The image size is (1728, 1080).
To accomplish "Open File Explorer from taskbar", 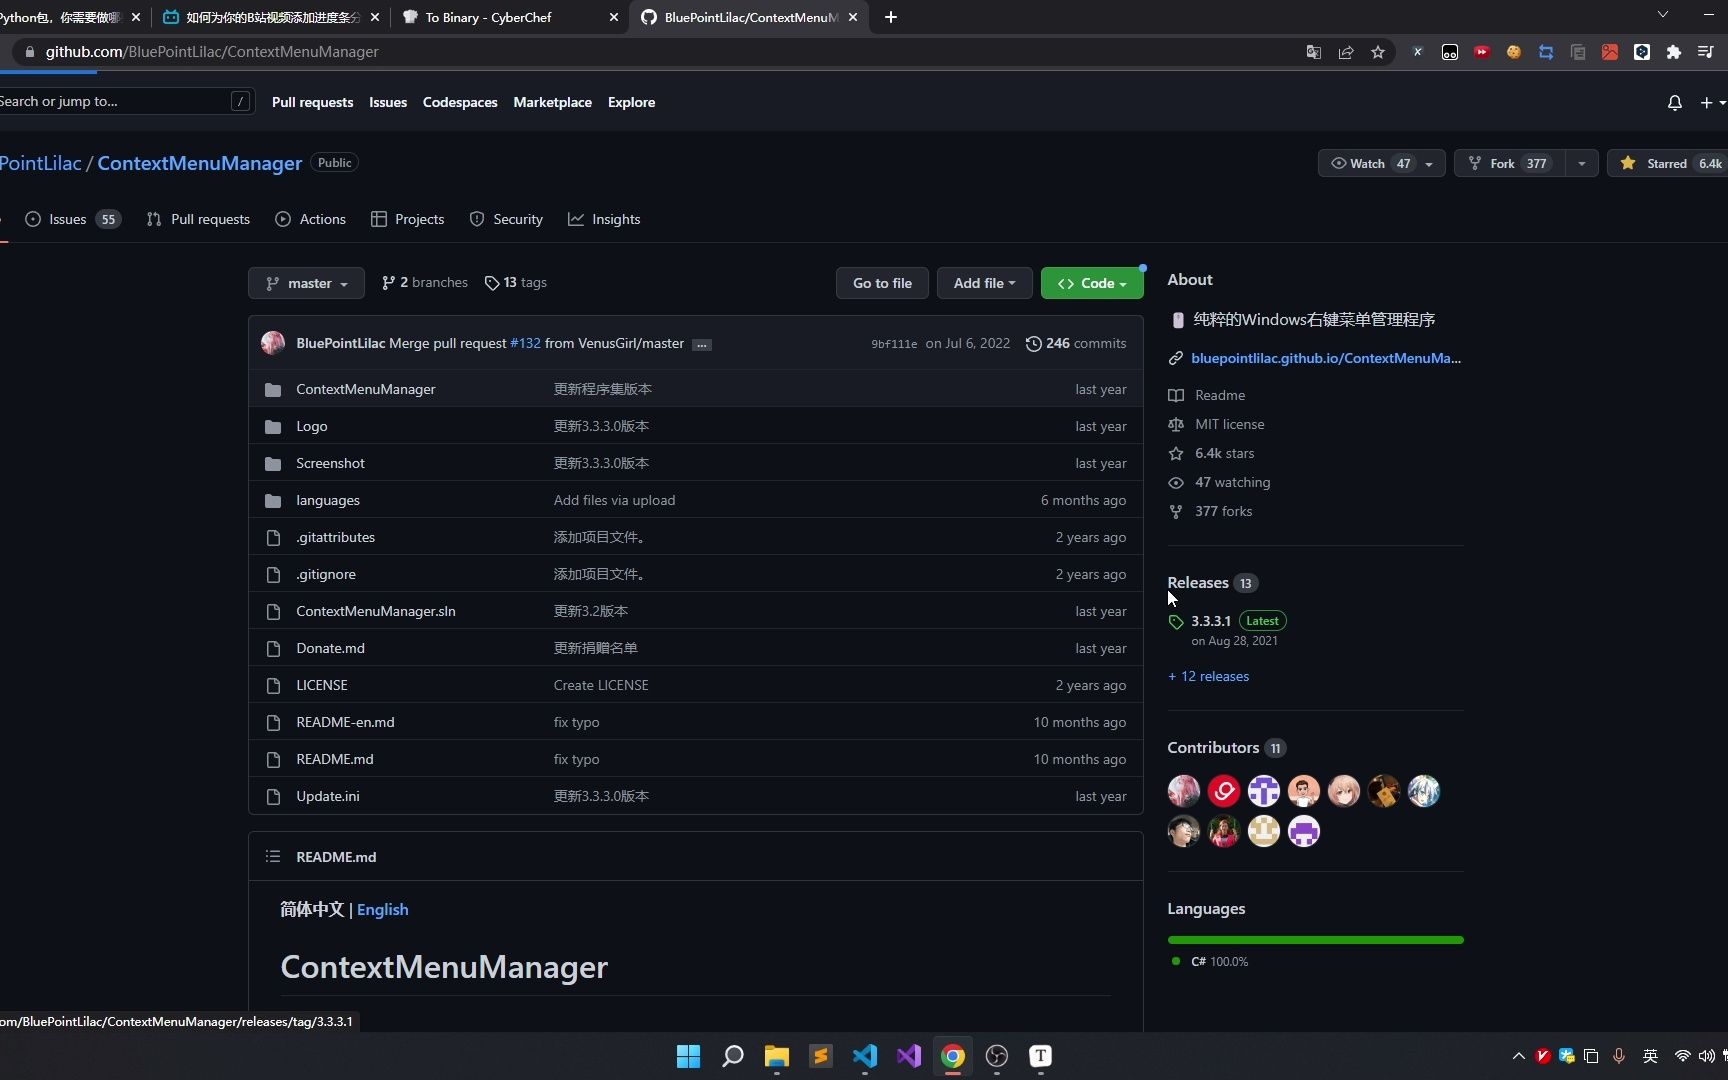I will tap(776, 1056).
